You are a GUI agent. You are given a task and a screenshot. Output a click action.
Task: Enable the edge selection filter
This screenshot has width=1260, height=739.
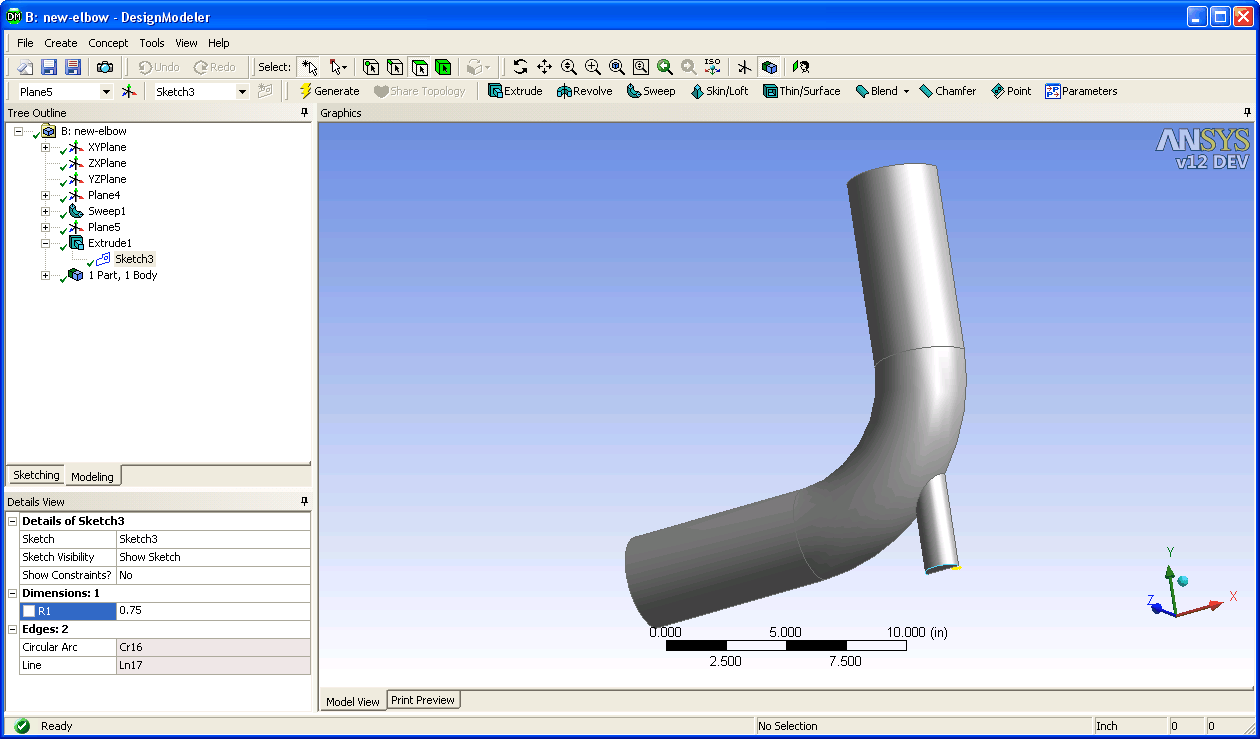pos(395,67)
